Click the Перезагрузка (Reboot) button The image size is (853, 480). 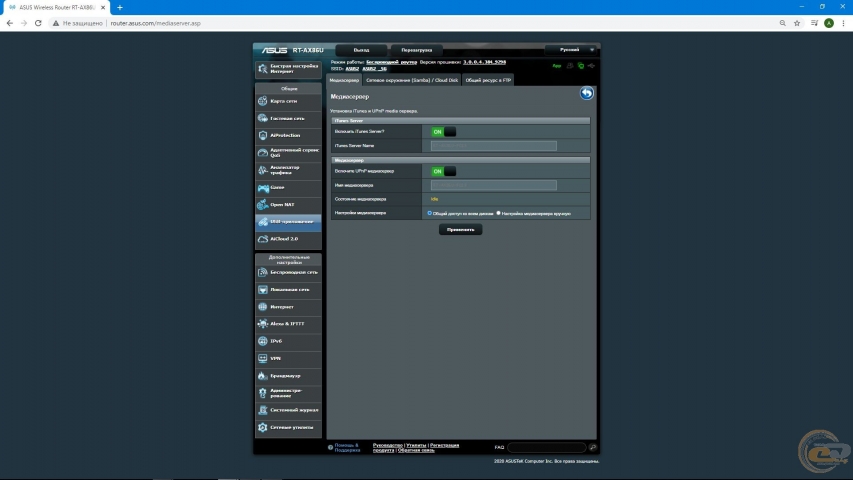tap(417, 50)
